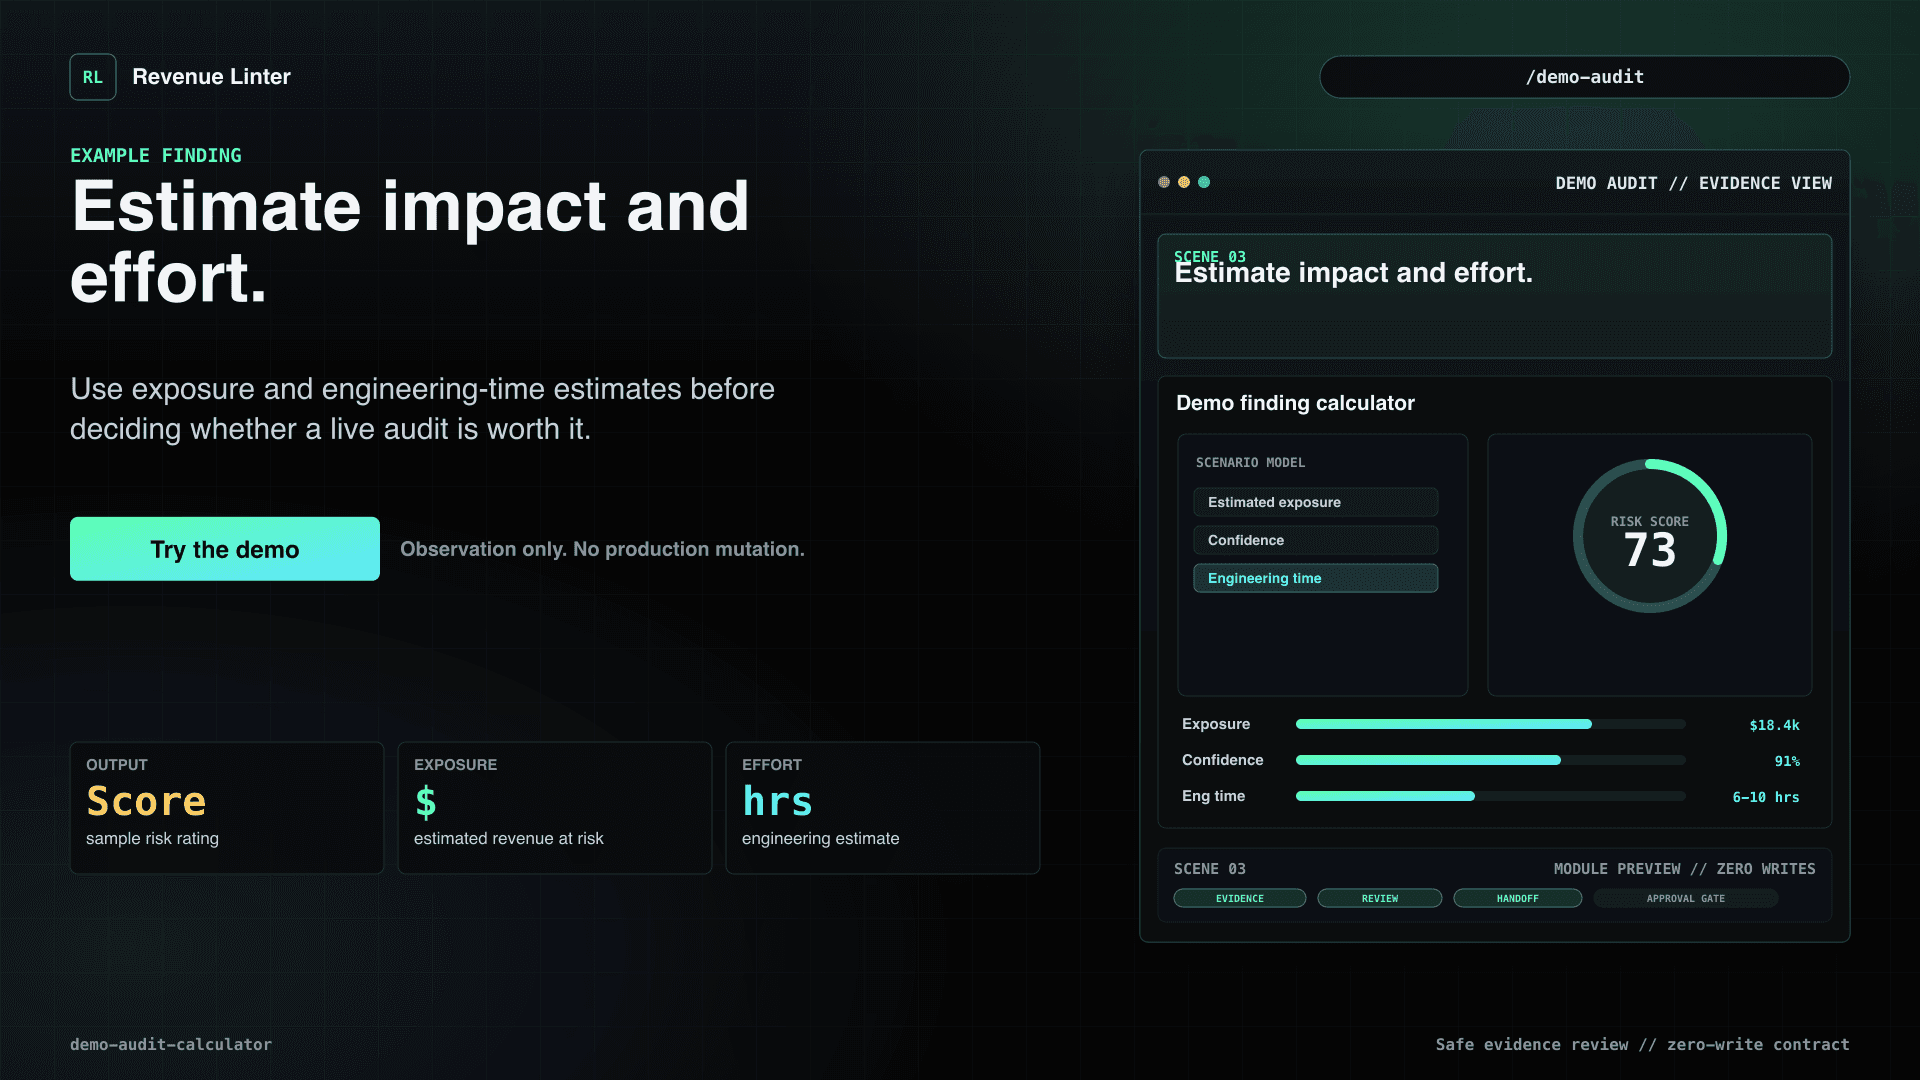The width and height of the screenshot is (1920, 1080).
Task: Click the demo-audit-calculator footer text
Action: point(171,1044)
